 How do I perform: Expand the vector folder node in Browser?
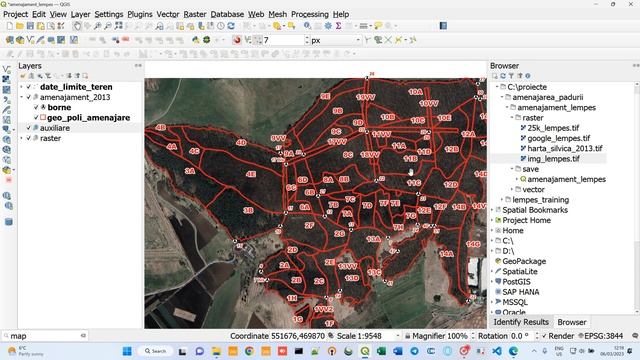(512, 189)
